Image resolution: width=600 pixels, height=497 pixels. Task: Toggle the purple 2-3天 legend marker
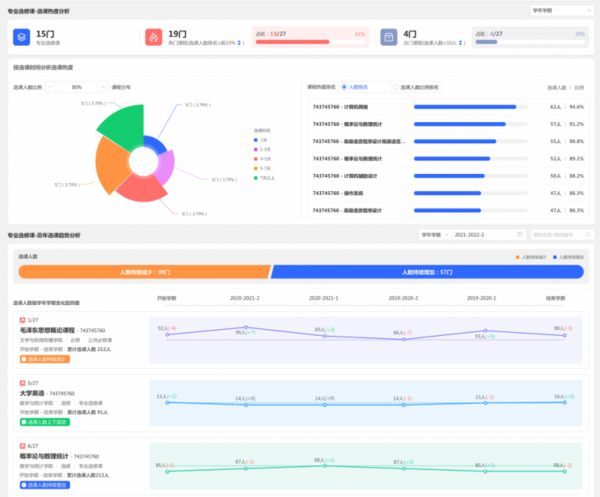[x=256, y=149]
